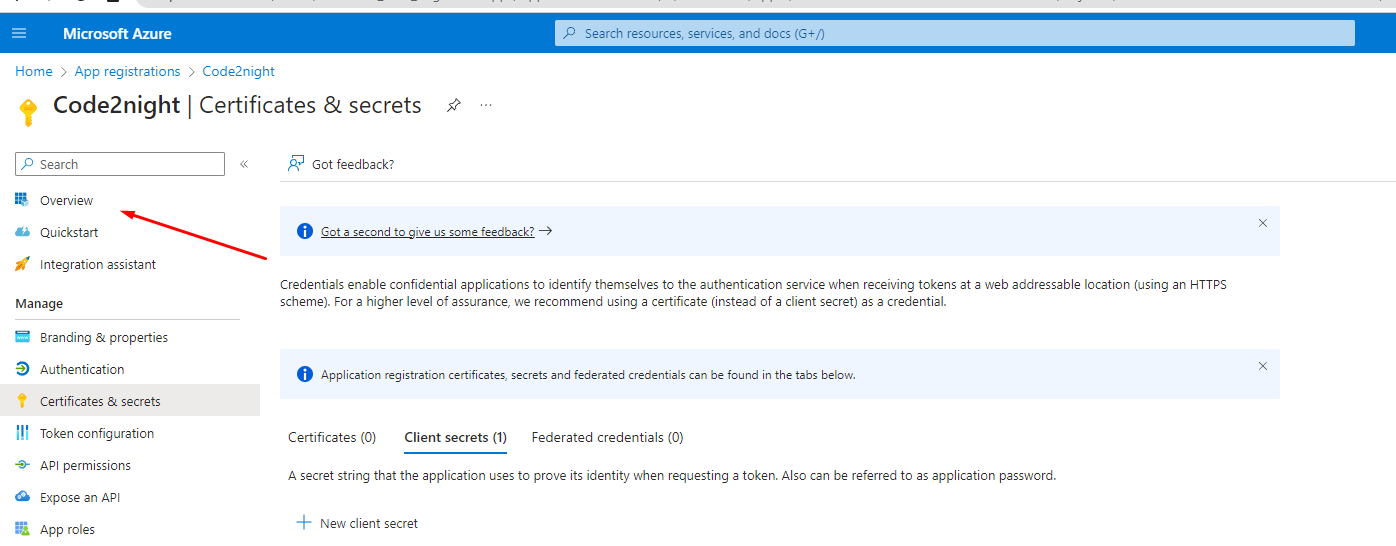Click info icon in application registration banner
The image size is (1396, 546).
(305, 374)
